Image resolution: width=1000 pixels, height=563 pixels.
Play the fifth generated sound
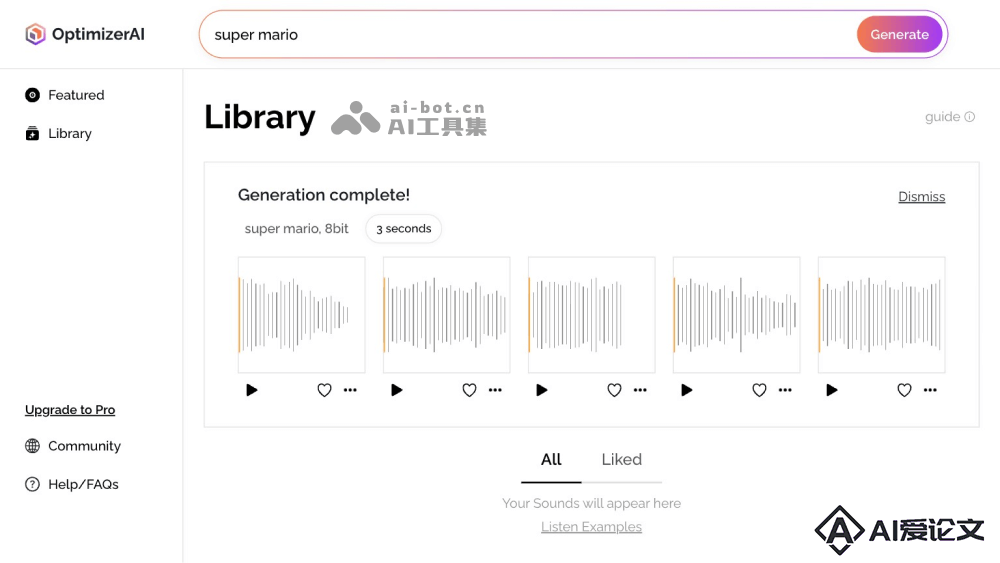click(x=832, y=390)
